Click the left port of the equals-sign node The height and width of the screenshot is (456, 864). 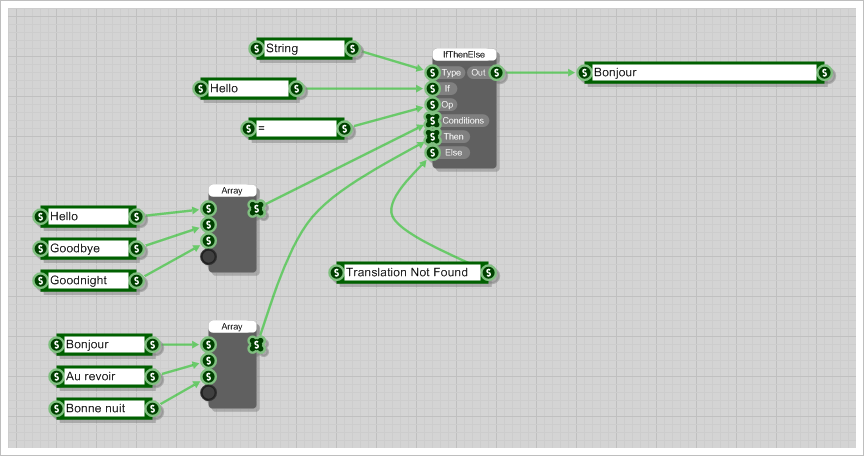249,128
